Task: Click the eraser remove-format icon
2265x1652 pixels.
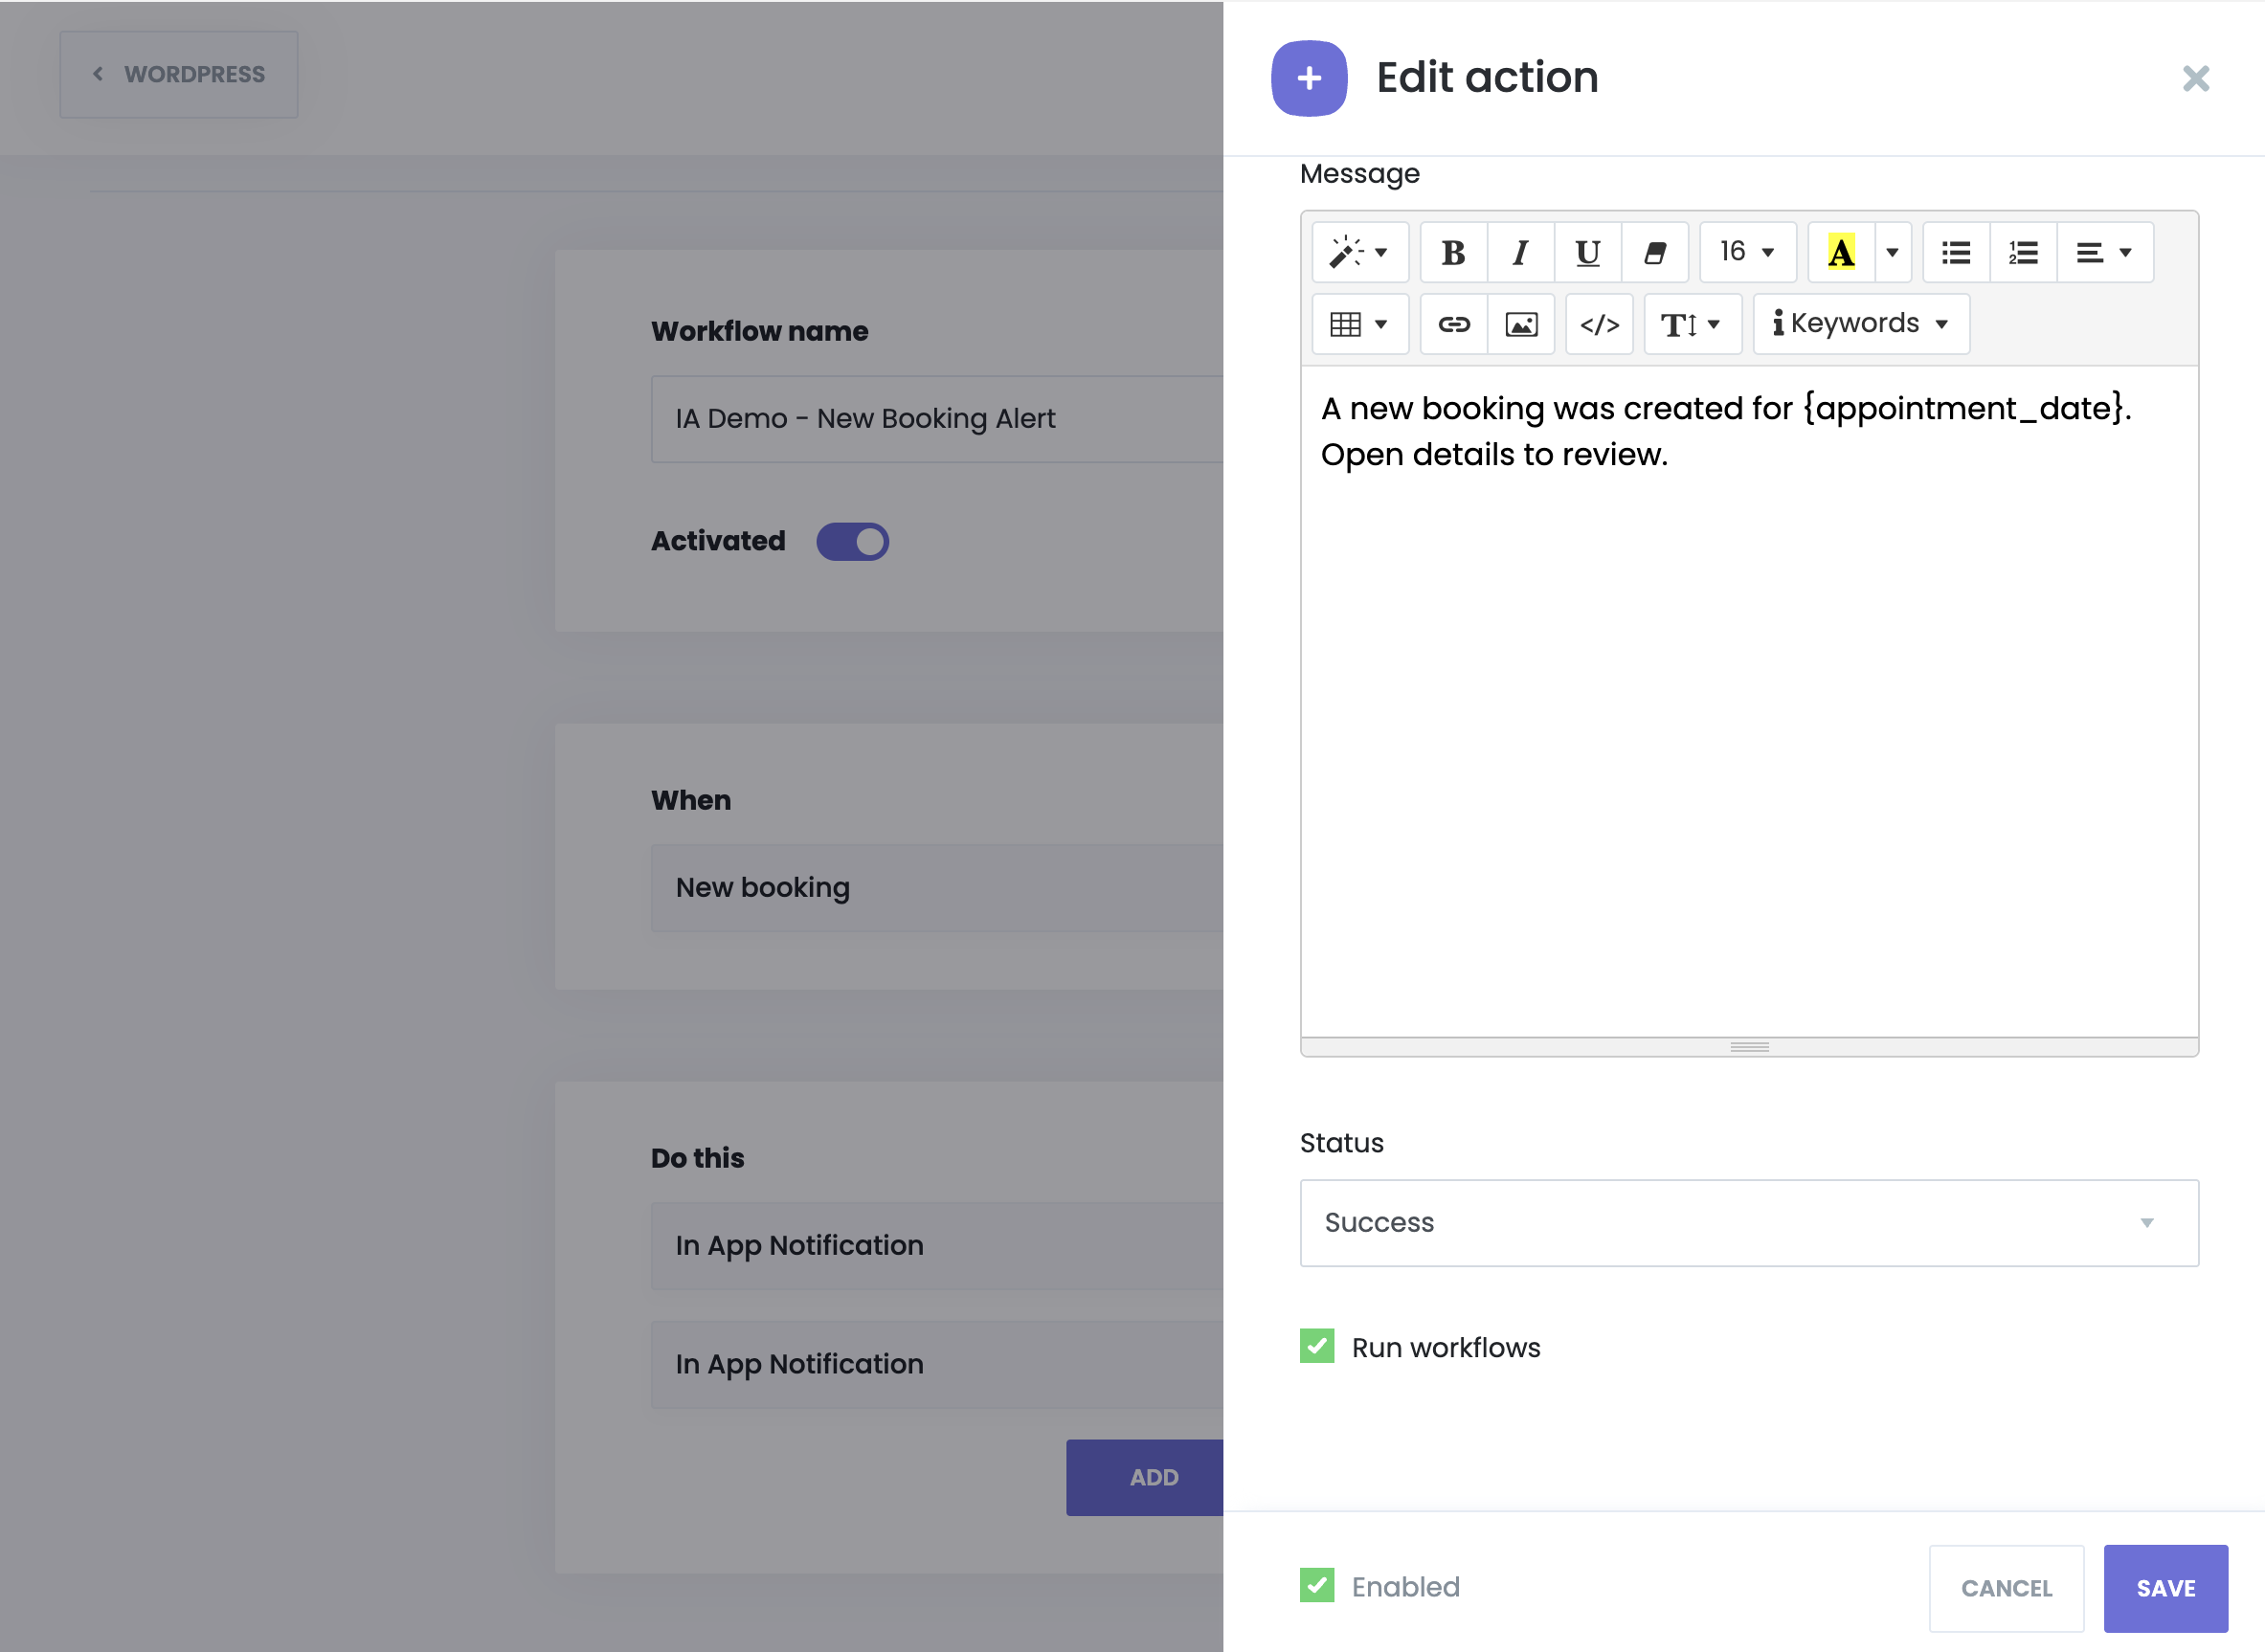Action: click(1654, 252)
